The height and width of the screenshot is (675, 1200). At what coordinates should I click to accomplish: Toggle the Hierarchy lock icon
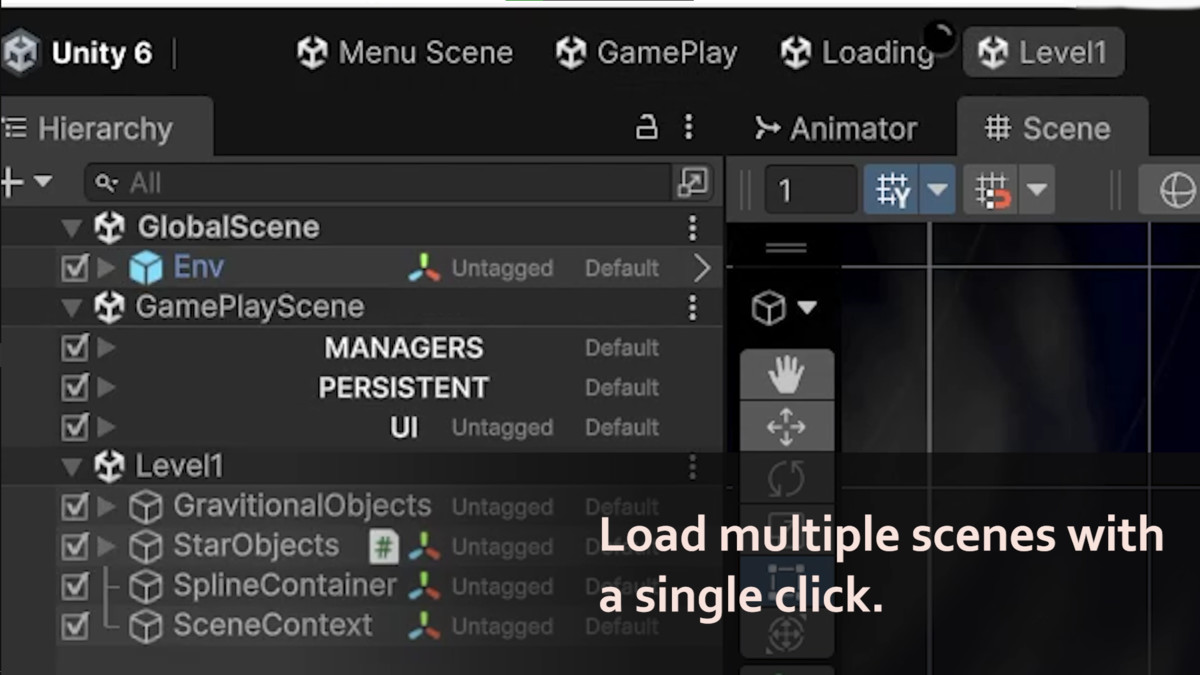648,128
